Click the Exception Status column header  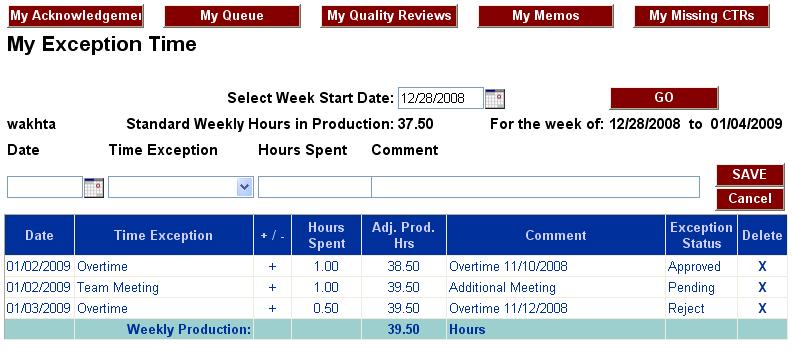(x=701, y=235)
